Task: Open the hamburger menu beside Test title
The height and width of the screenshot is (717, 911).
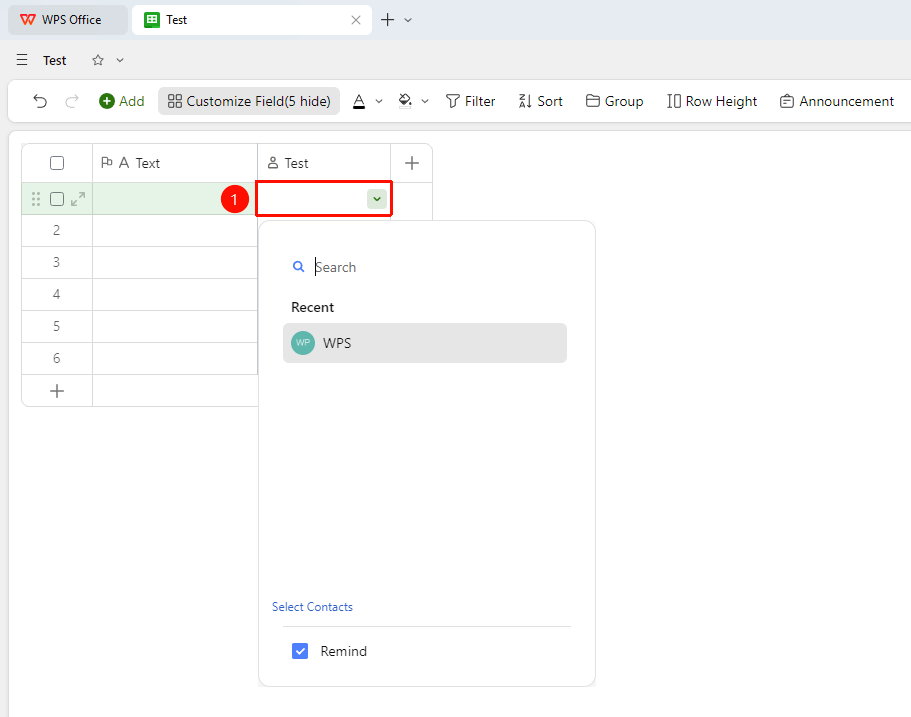Action: click(x=22, y=60)
